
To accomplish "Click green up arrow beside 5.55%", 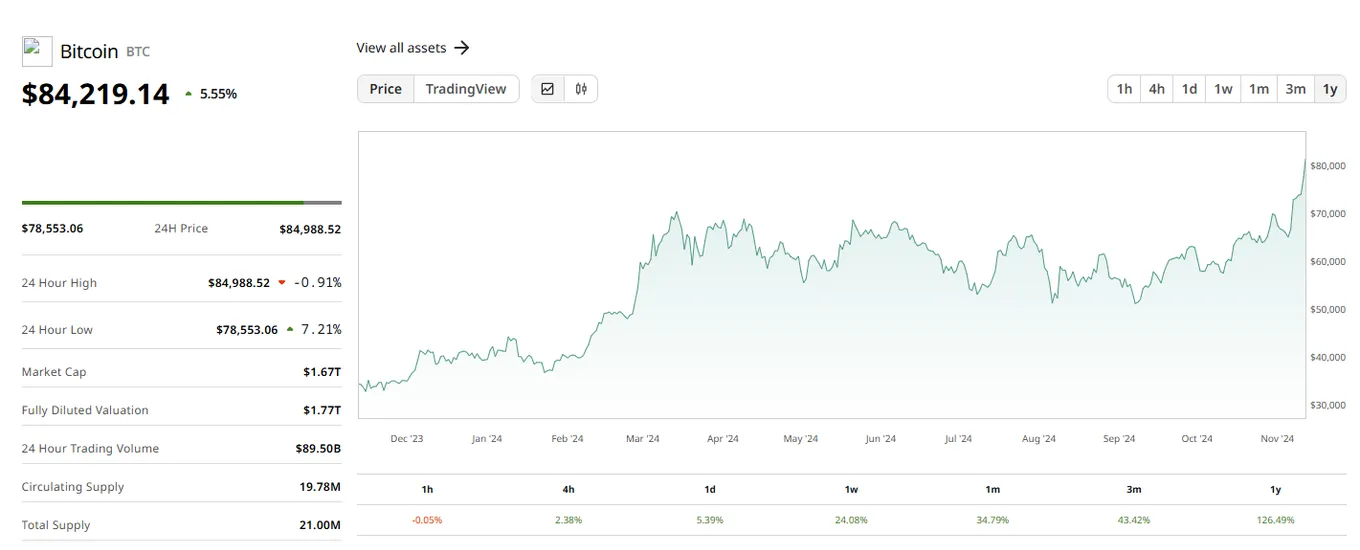I will click(x=188, y=94).
